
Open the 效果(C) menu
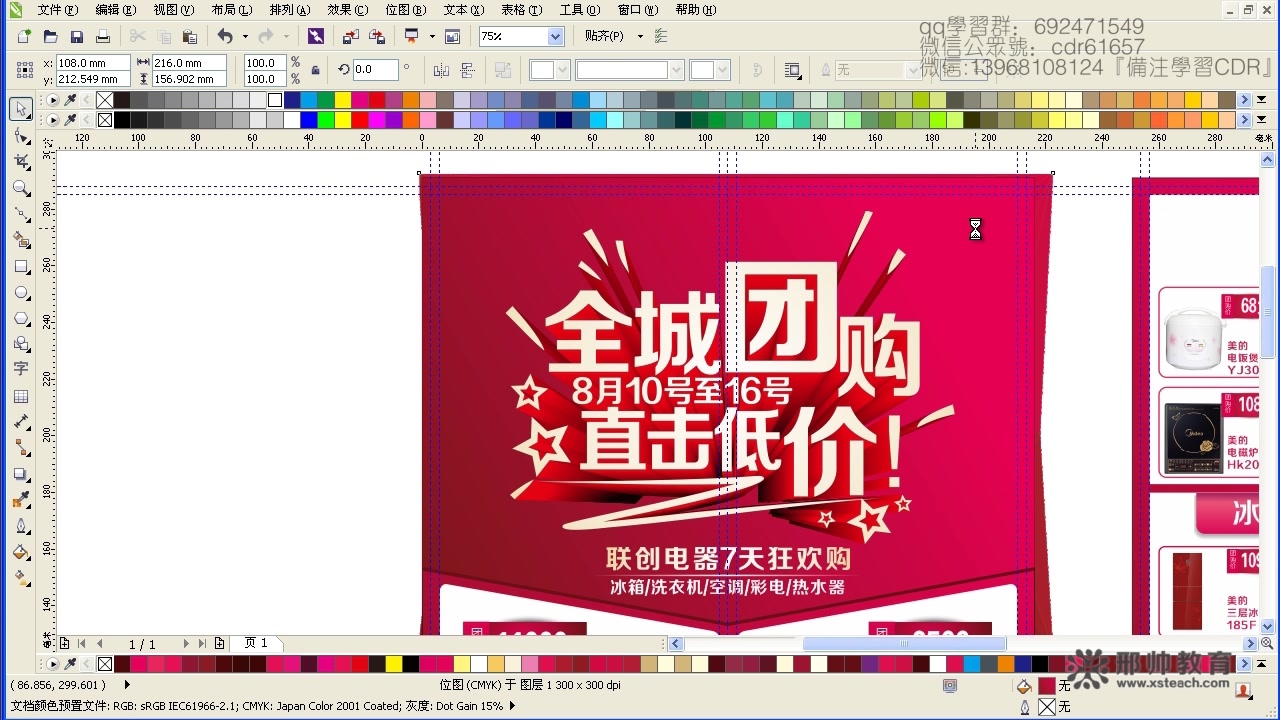348,10
